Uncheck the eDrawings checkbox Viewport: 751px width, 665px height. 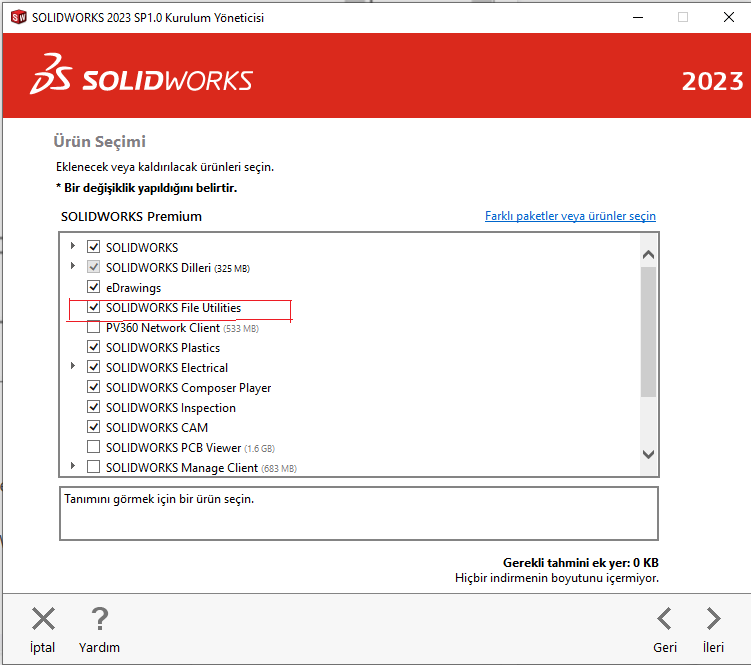(x=94, y=288)
